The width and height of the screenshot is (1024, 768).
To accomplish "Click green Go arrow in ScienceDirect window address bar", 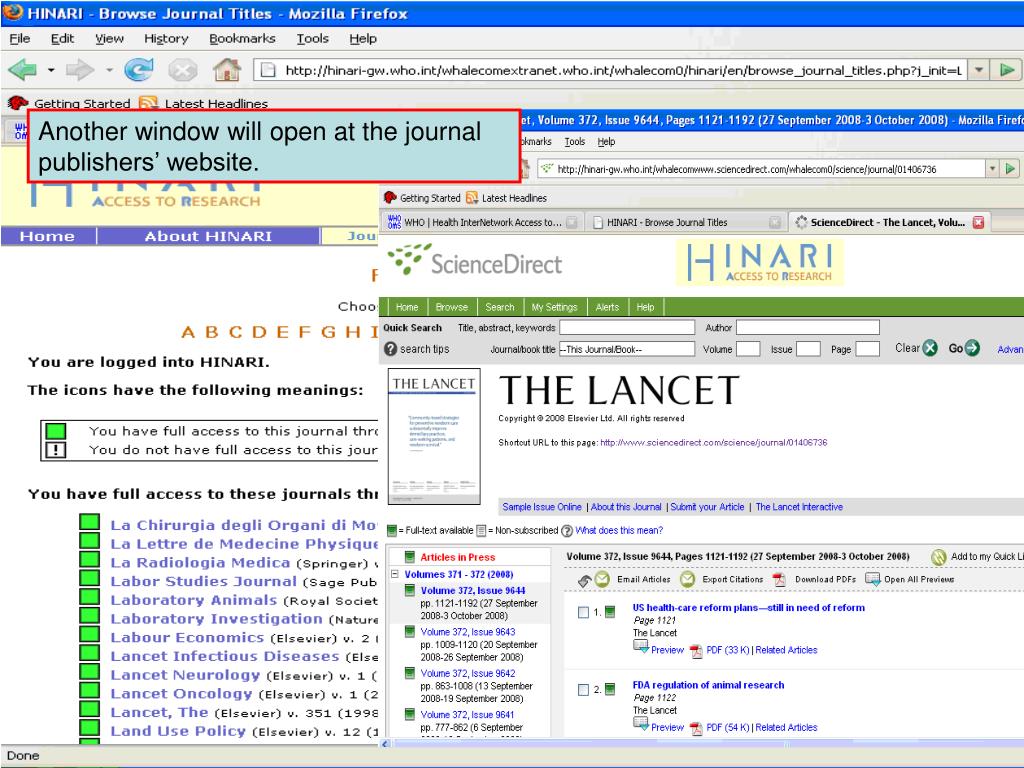I will 1010,168.
